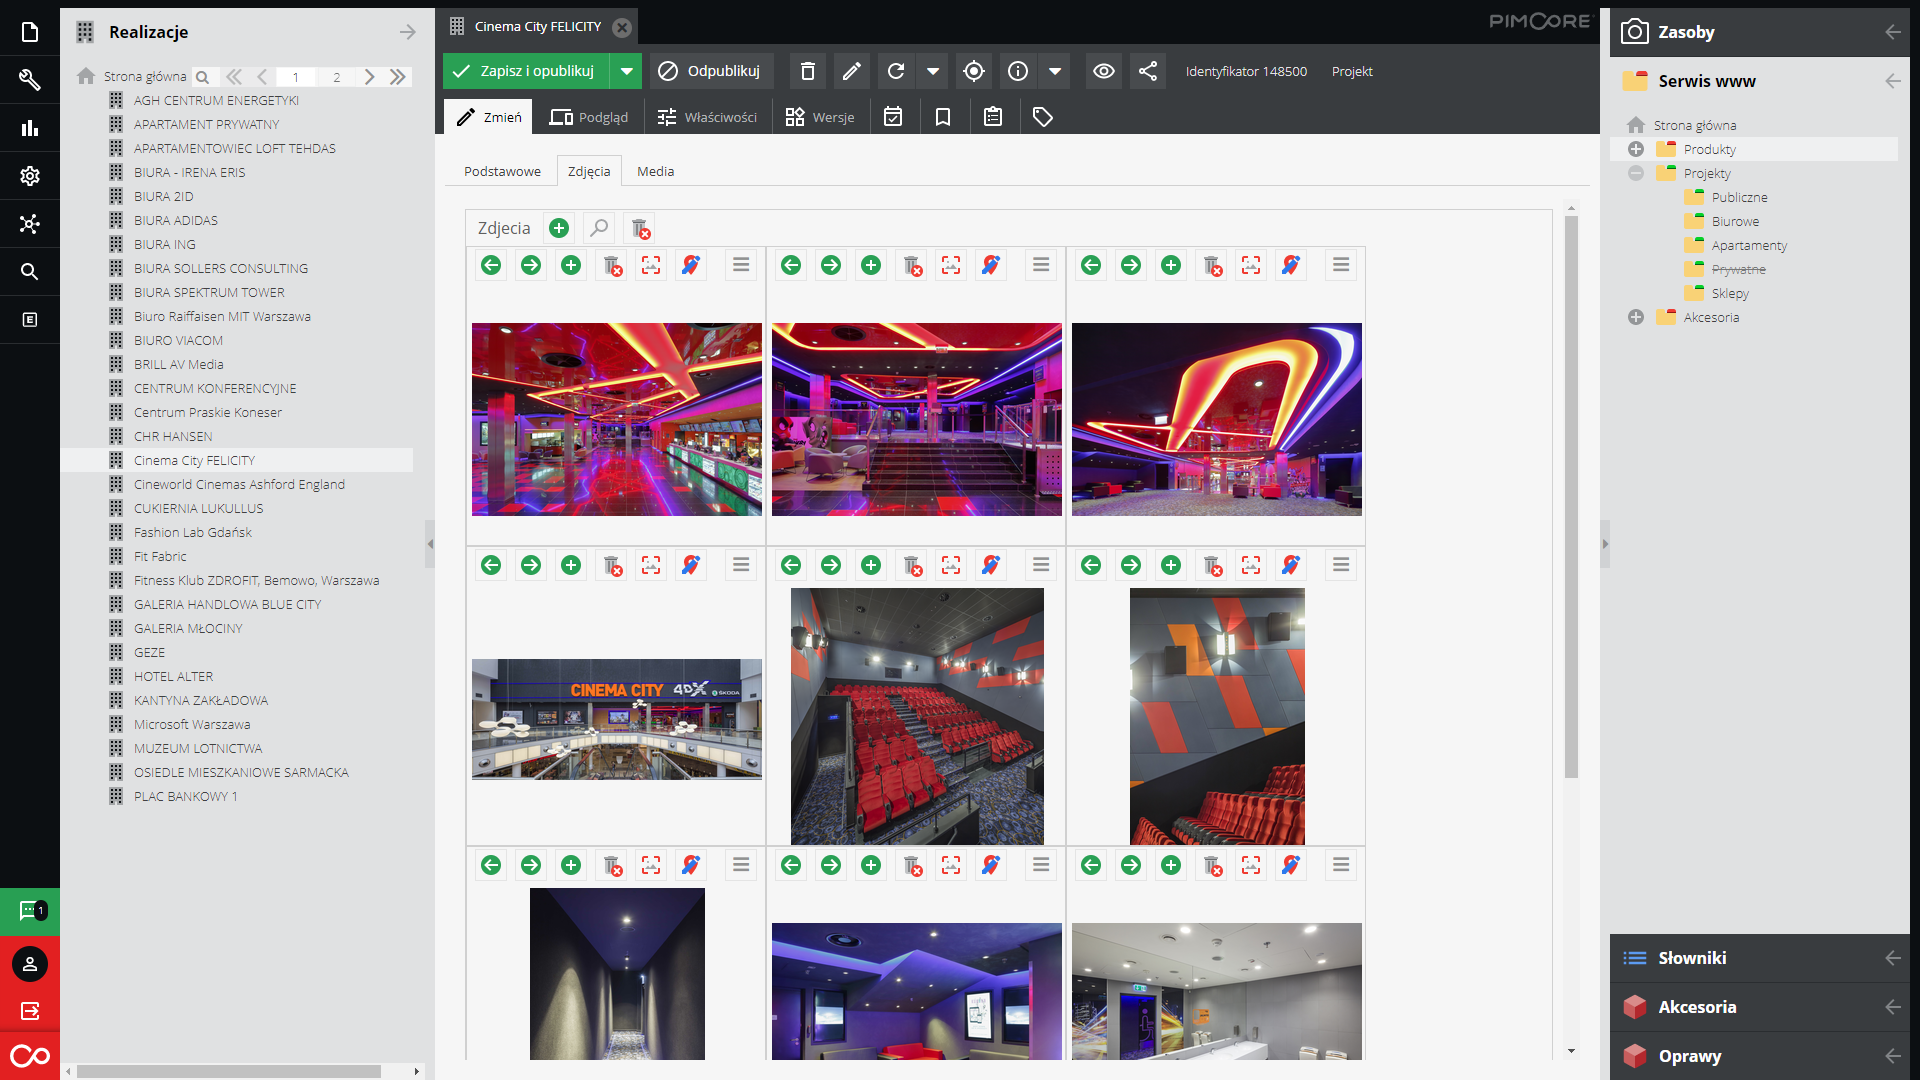1920x1080 pixels.
Task: Switch to the Media tab
Action: click(656, 171)
